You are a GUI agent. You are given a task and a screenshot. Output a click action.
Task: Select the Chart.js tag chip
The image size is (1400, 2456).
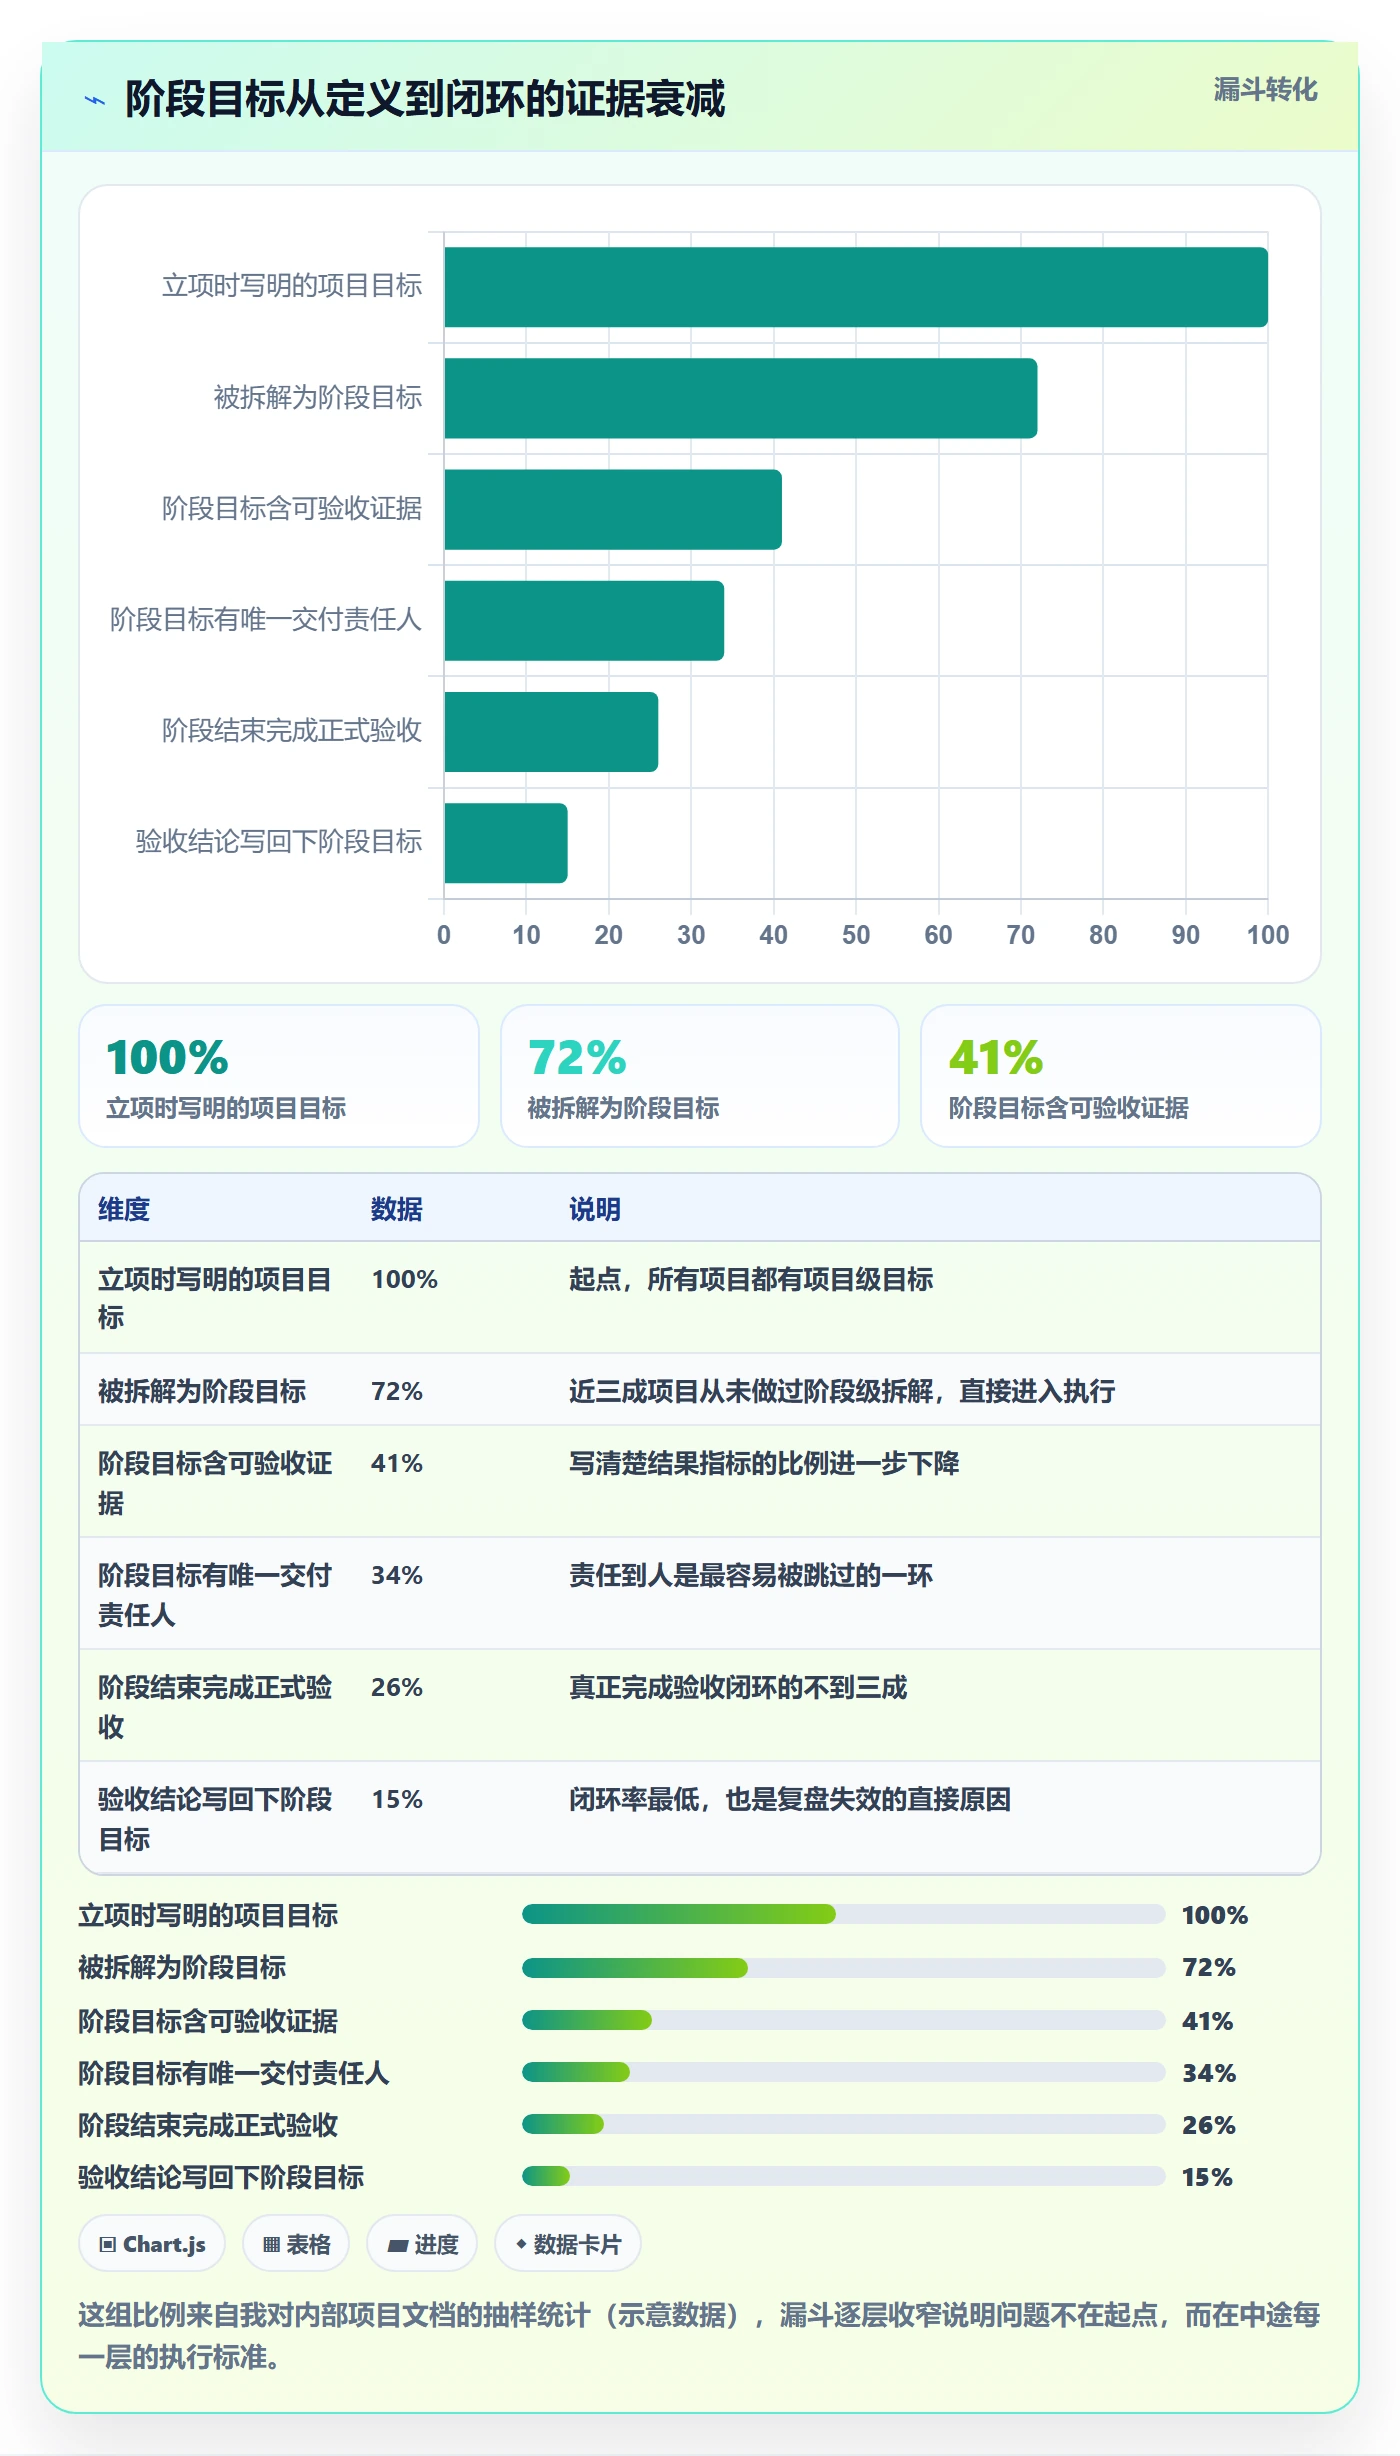(152, 2244)
